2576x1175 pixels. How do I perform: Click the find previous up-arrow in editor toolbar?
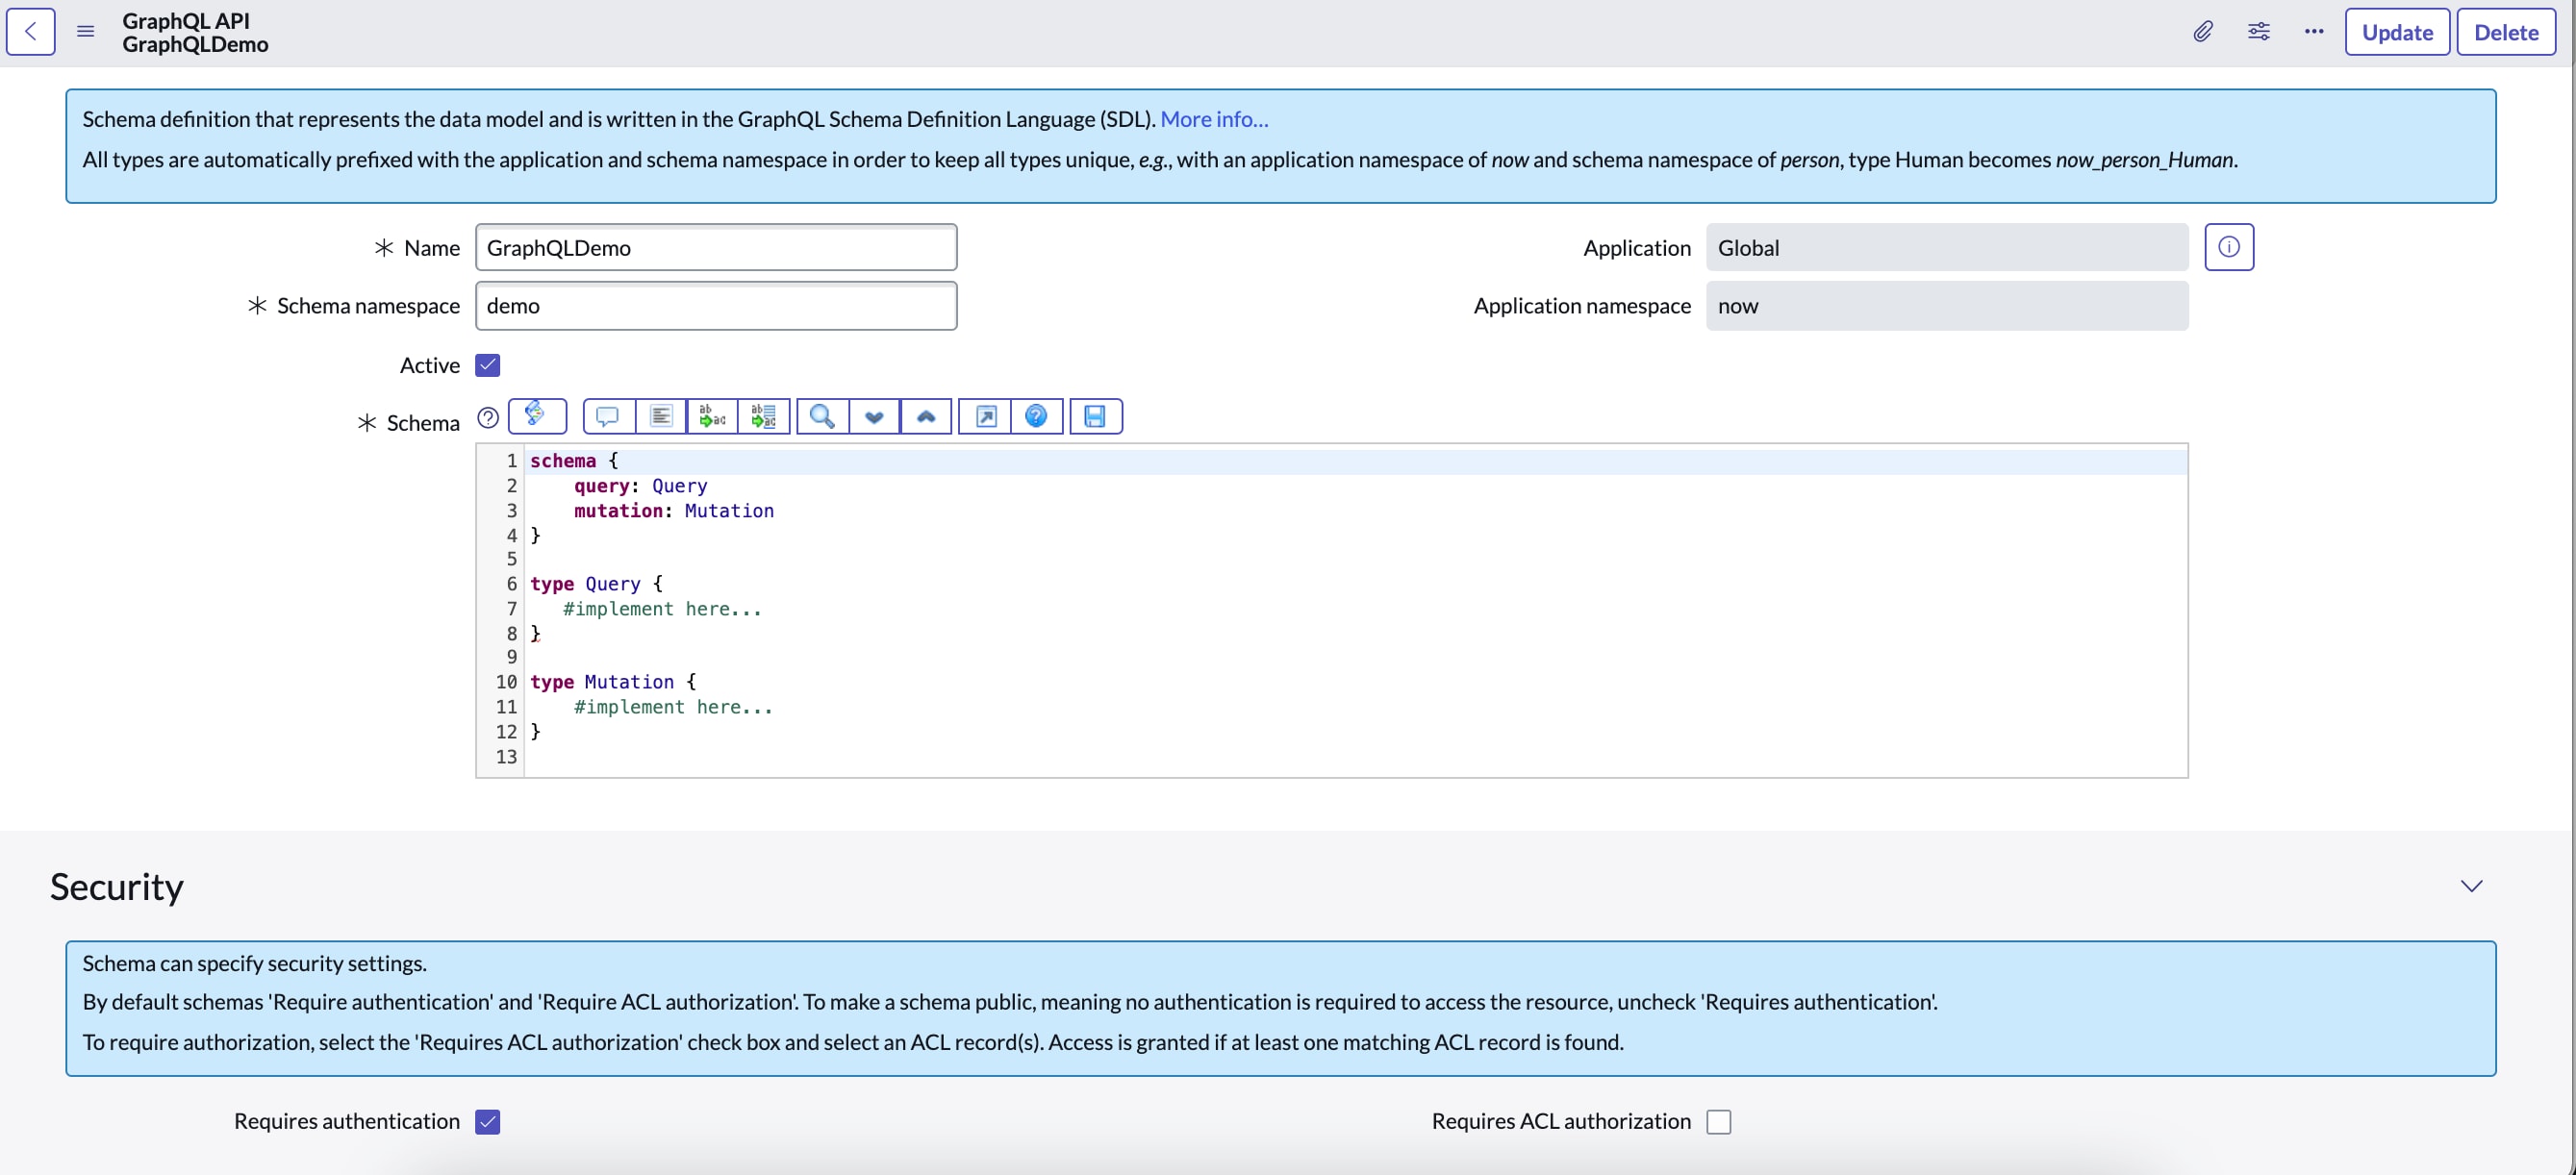[926, 416]
